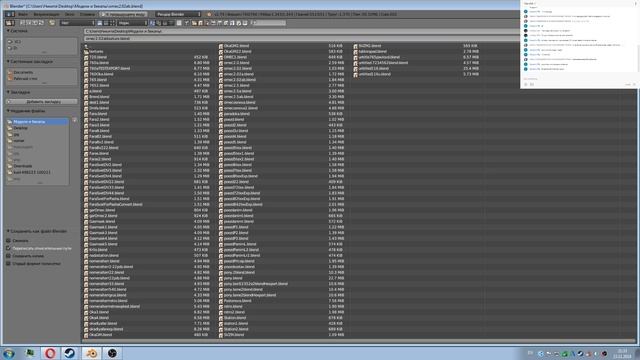
Task: Switch to thumbnail display mode
Action: tap(112, 23)
